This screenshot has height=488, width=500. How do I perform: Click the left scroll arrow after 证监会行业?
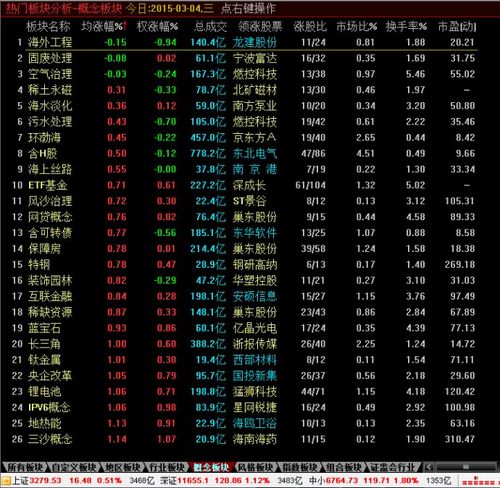click(x=429, y=467)
